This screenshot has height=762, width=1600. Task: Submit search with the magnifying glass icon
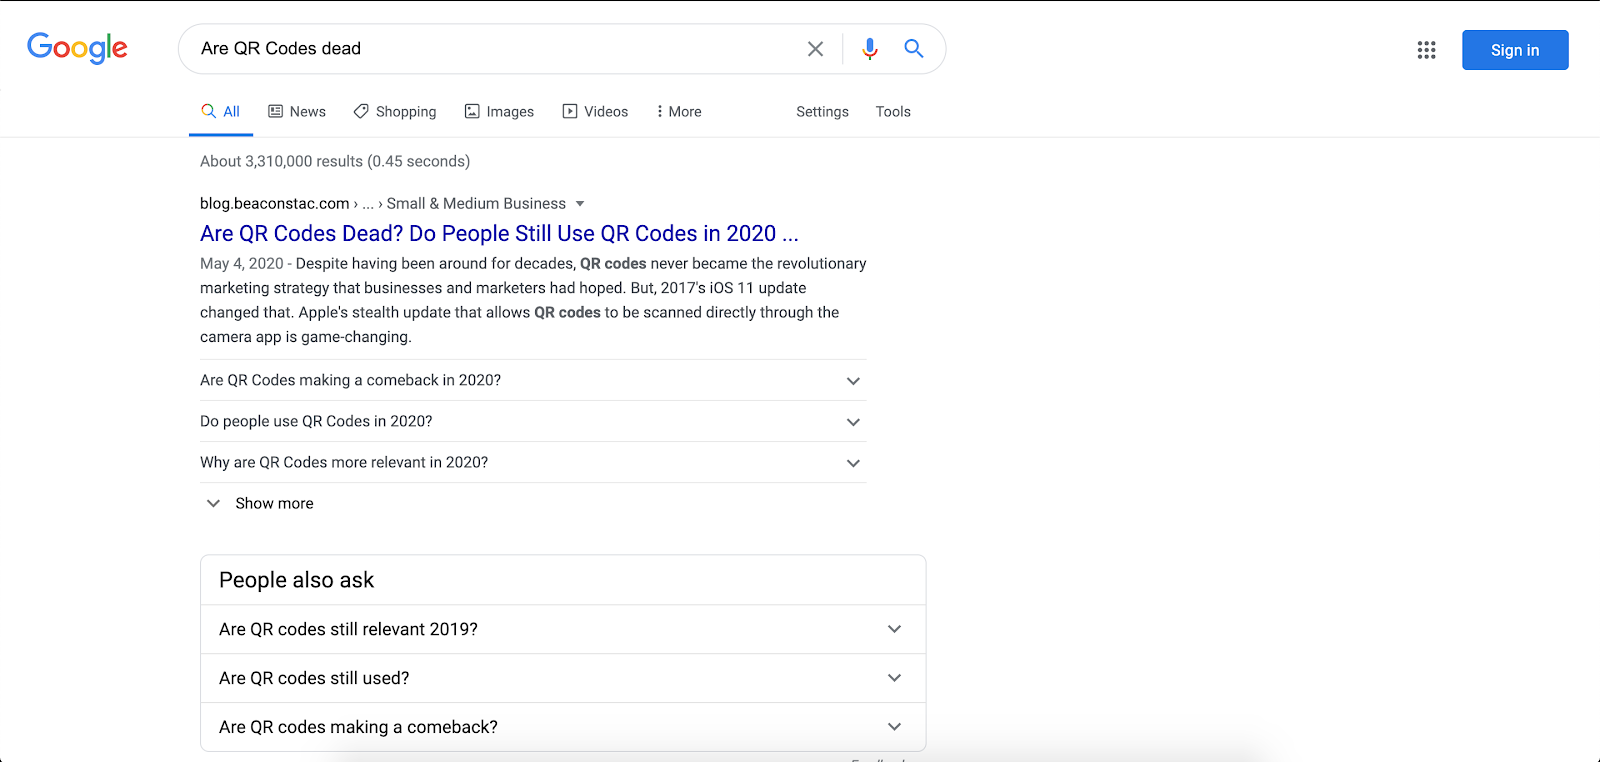pos(913,48)
